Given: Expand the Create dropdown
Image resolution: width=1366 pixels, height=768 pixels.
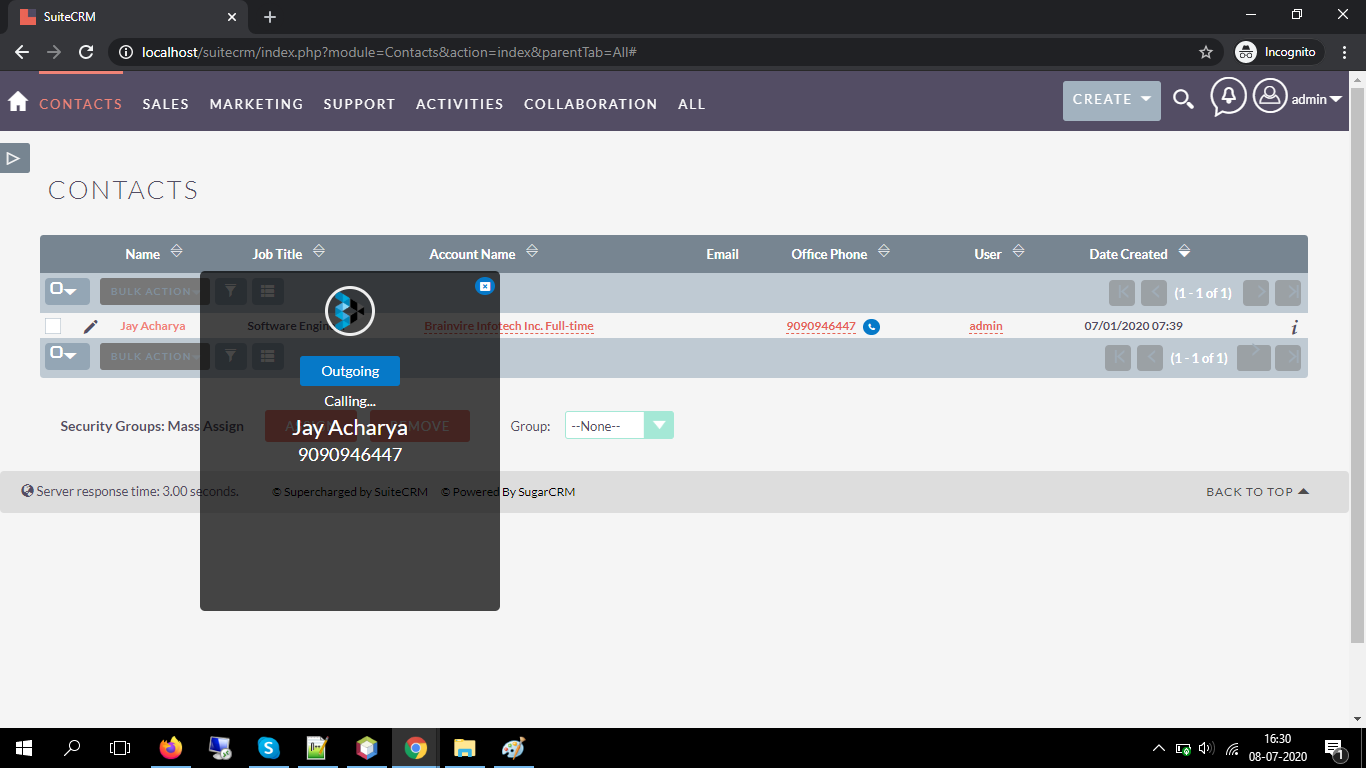Looking at the screenshot, I should [x=1111, y=100].
